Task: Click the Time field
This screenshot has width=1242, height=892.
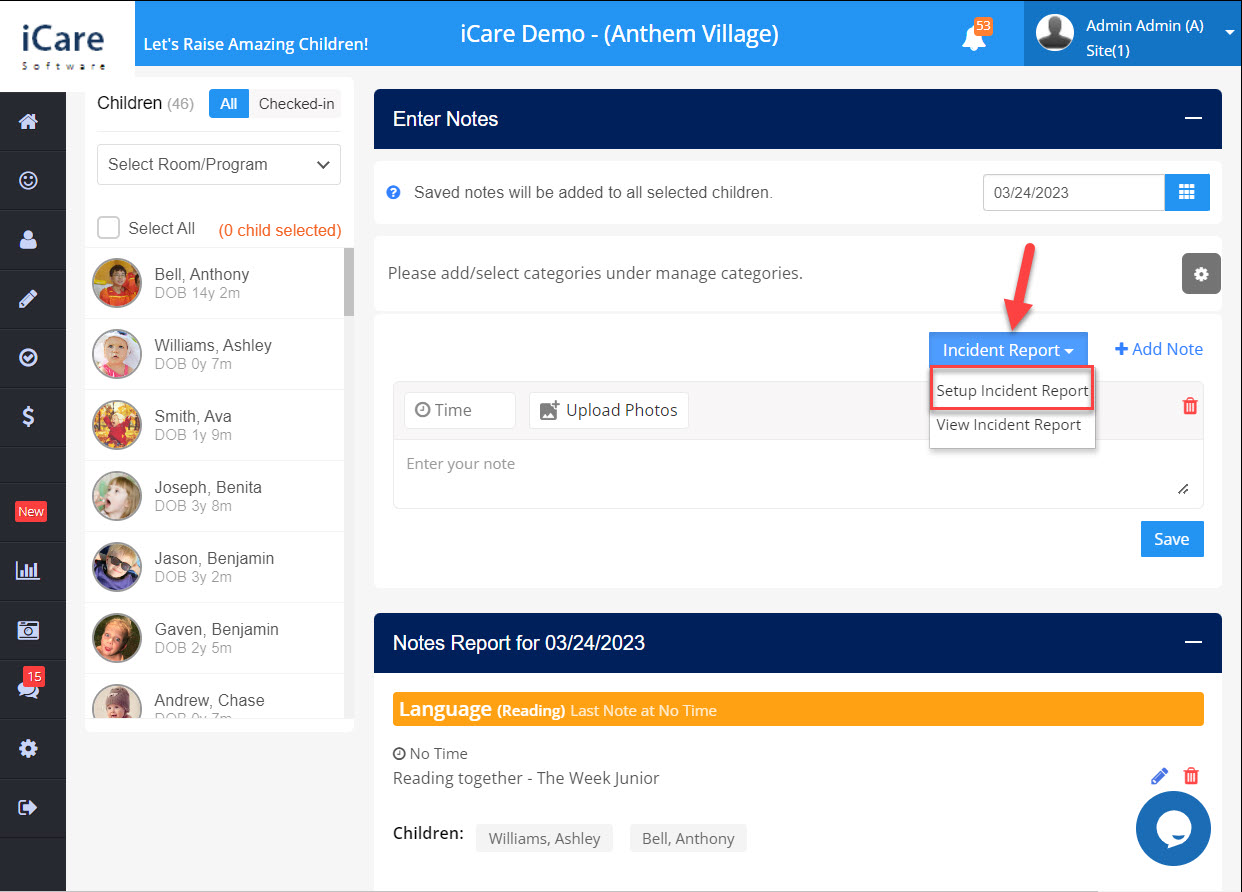Action: pyautogui.click(x=460, y=410)
